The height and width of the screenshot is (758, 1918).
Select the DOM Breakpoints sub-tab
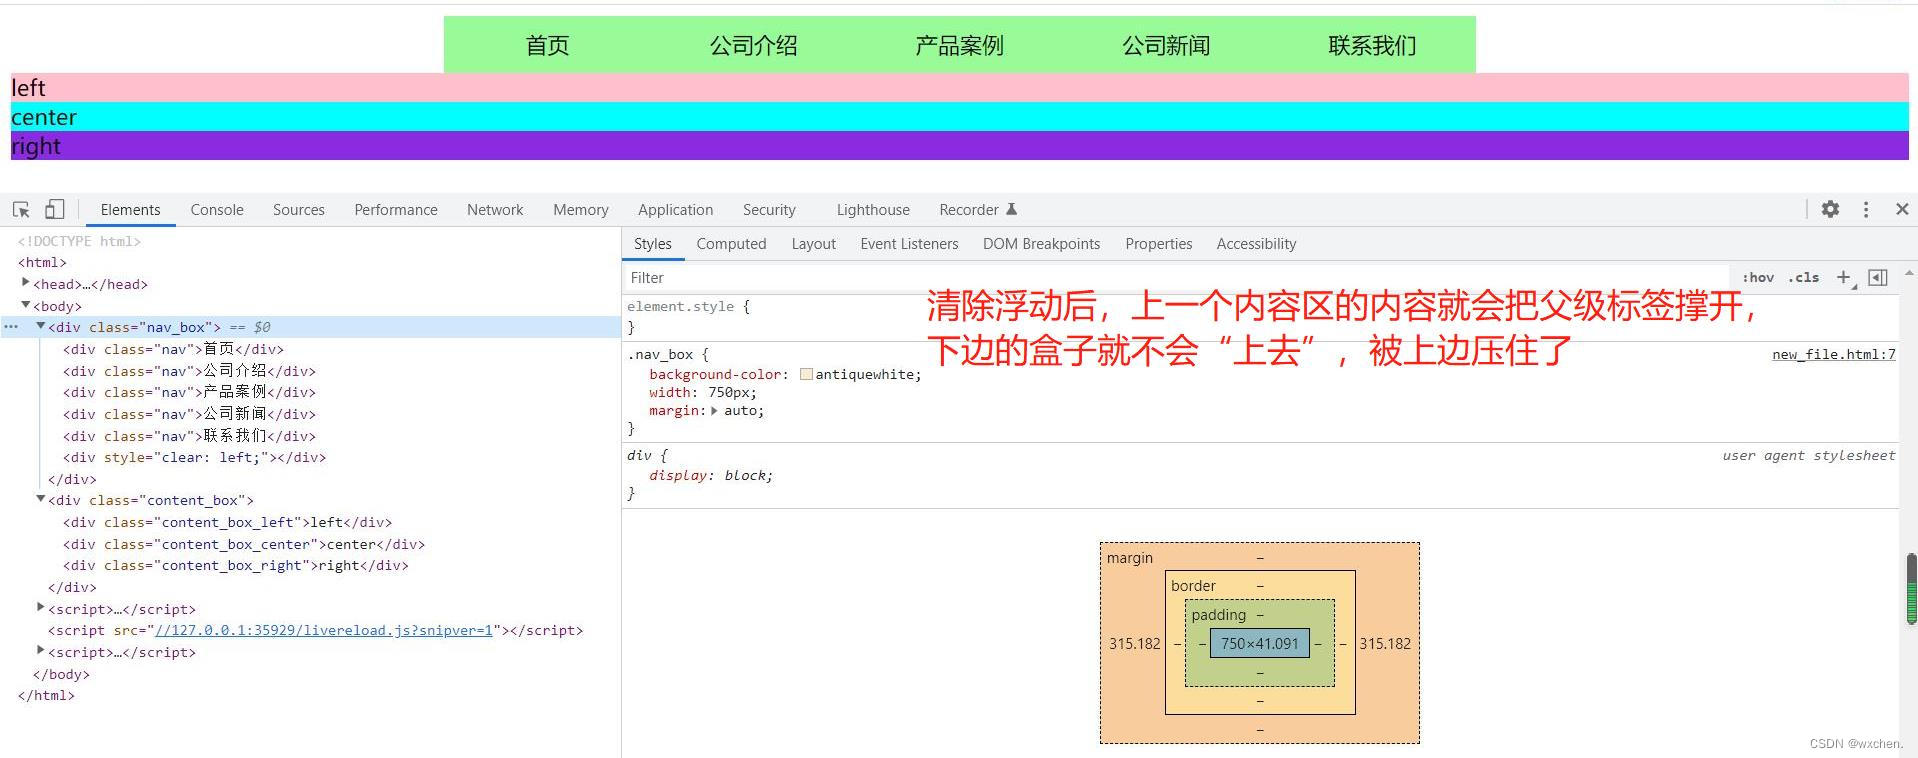click(x=1041, y=244)
